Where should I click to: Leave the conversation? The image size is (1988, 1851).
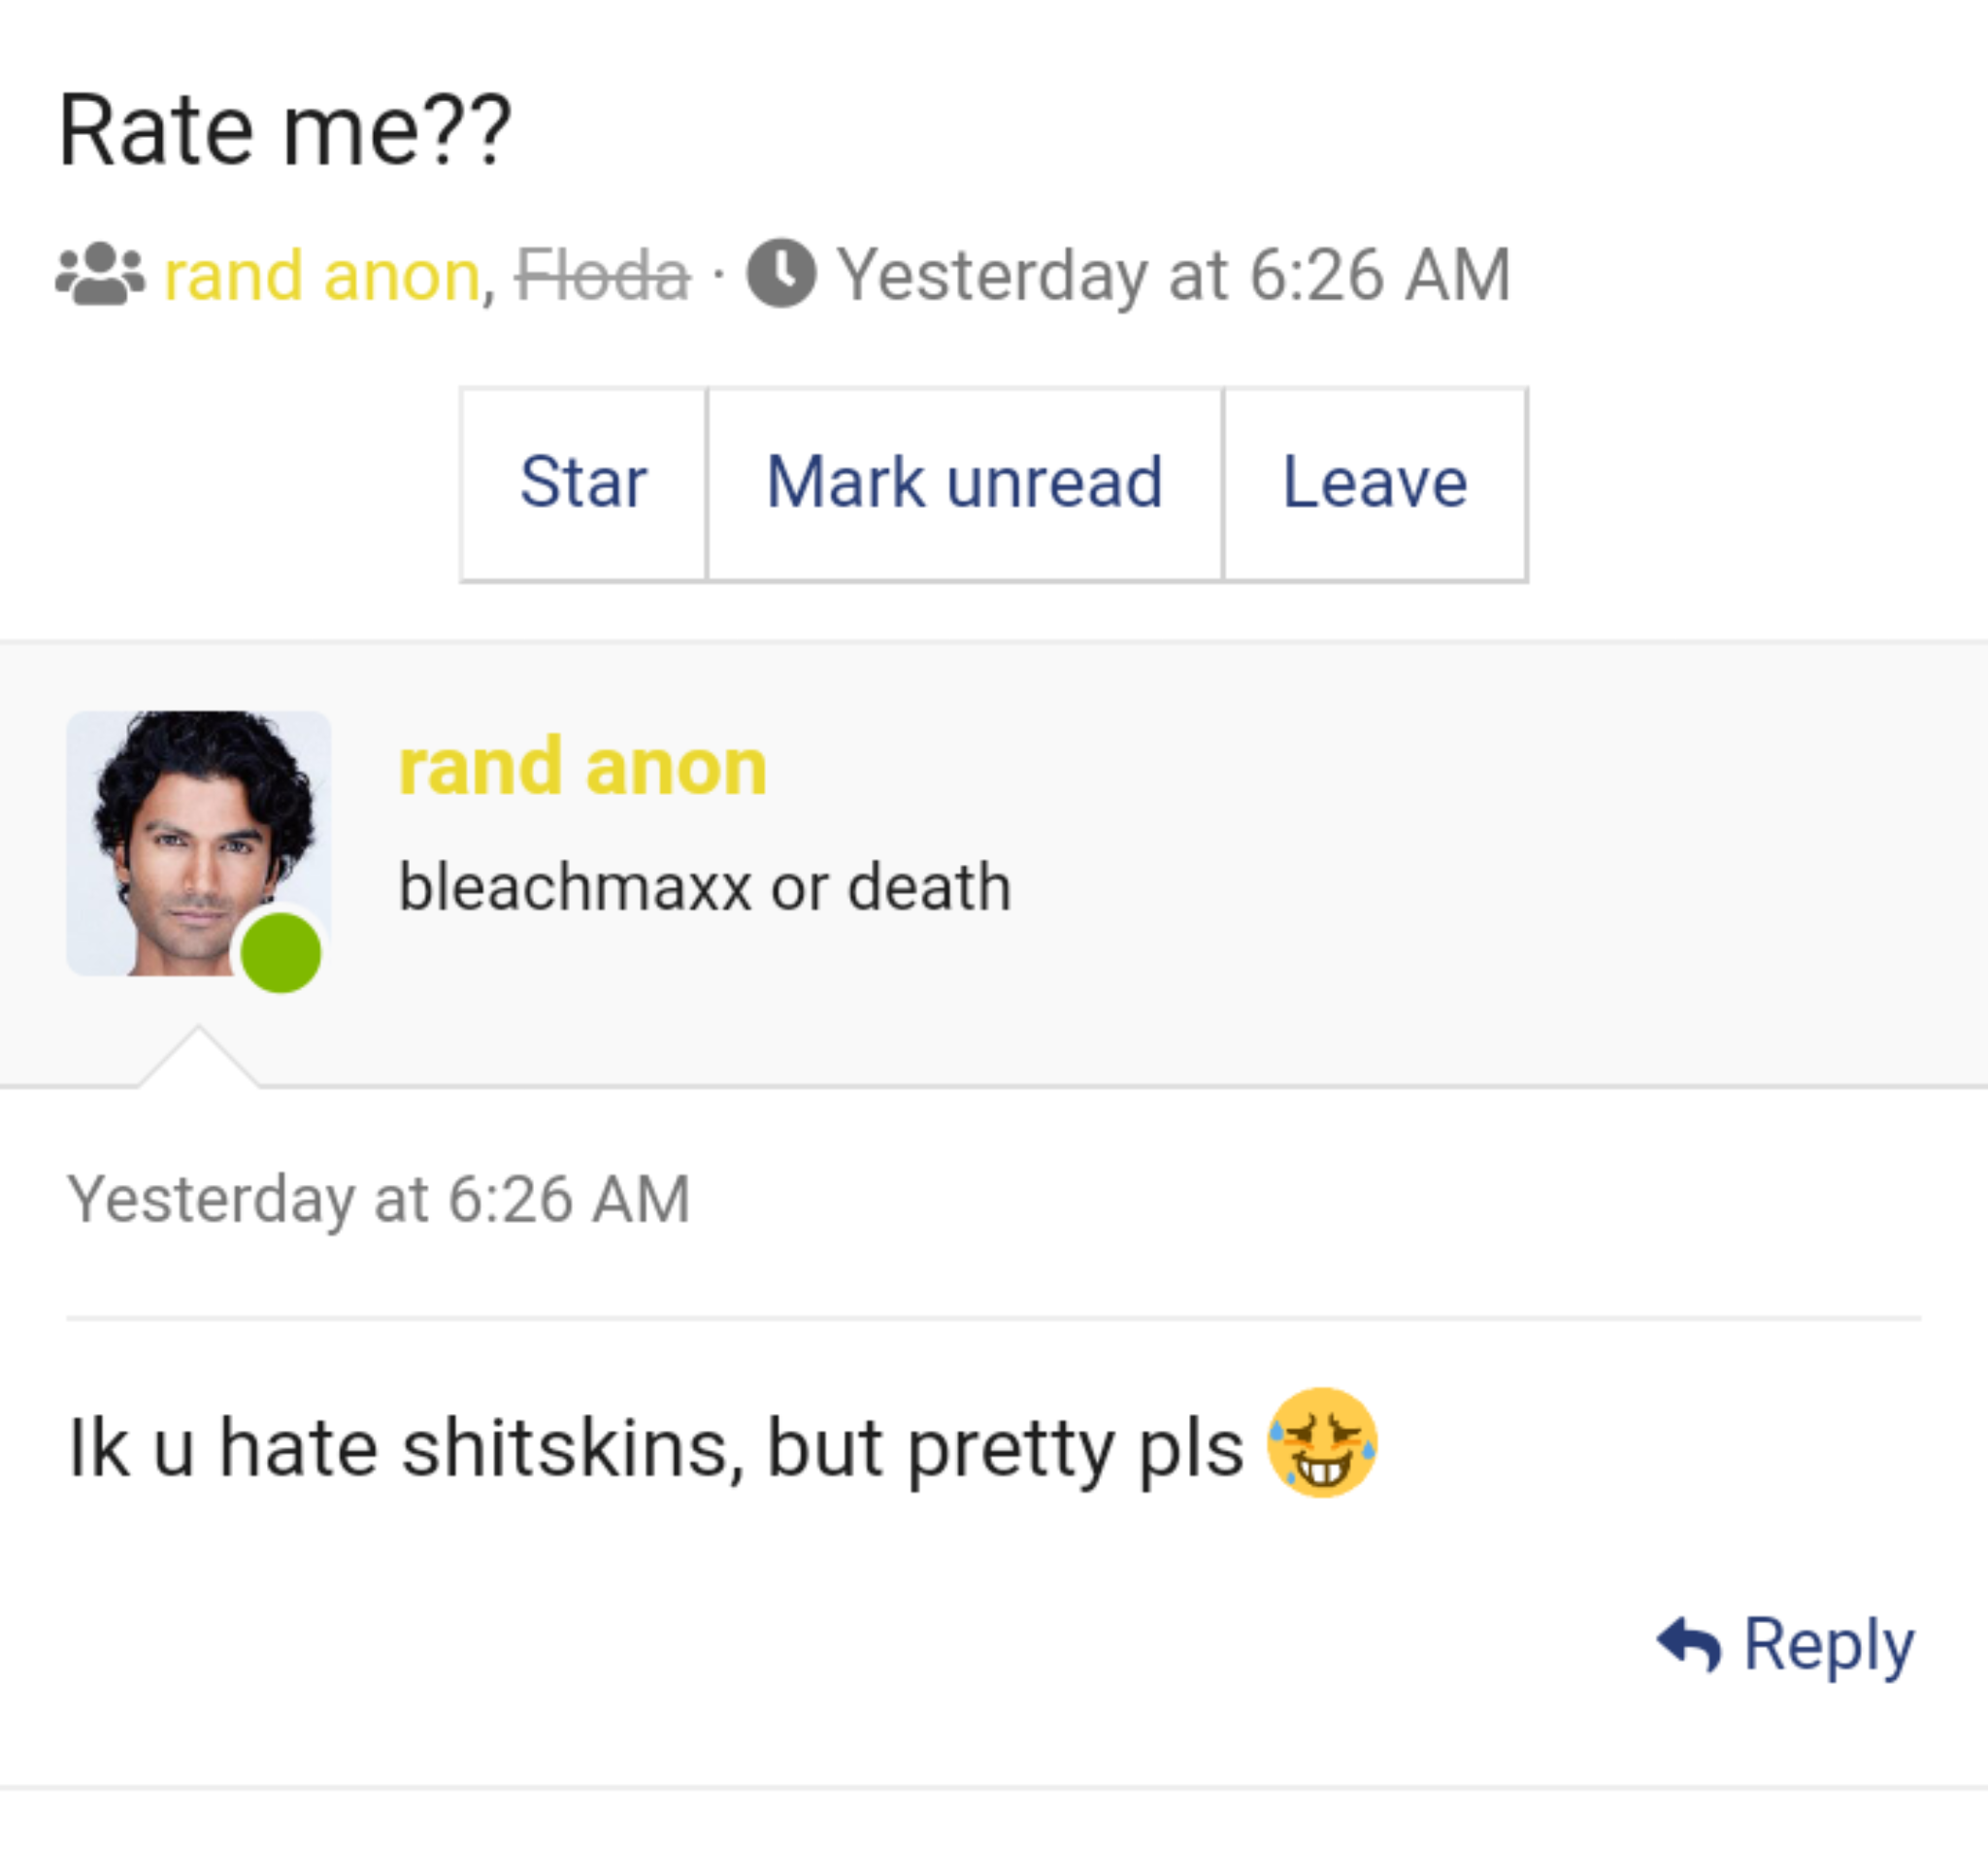click(x=1375, y=483)
